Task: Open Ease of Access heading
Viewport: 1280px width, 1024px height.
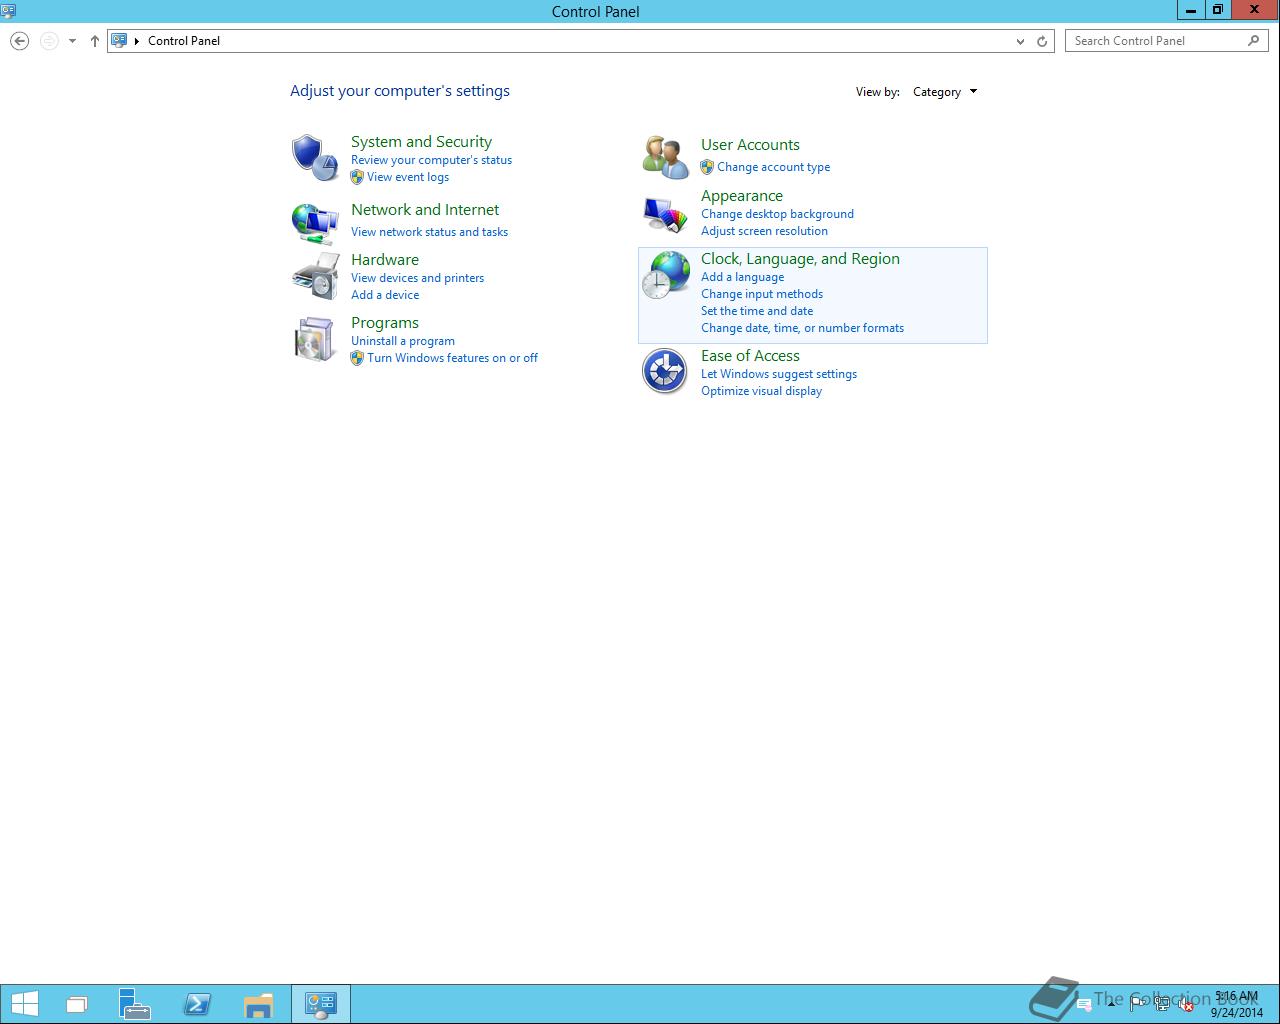Action: coord(750,356)
